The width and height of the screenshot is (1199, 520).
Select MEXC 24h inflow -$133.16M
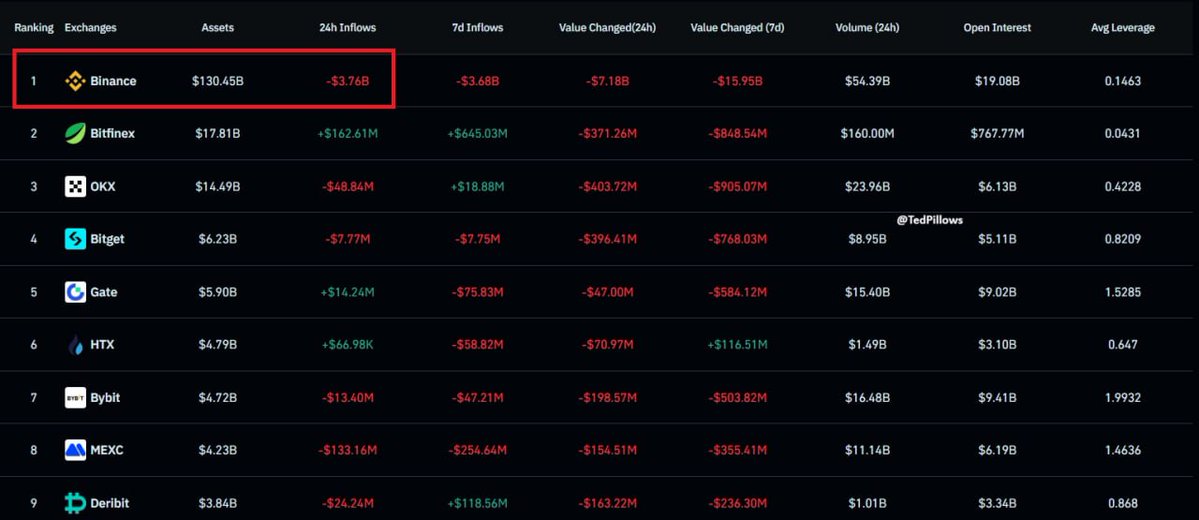(x=347, y=450)
